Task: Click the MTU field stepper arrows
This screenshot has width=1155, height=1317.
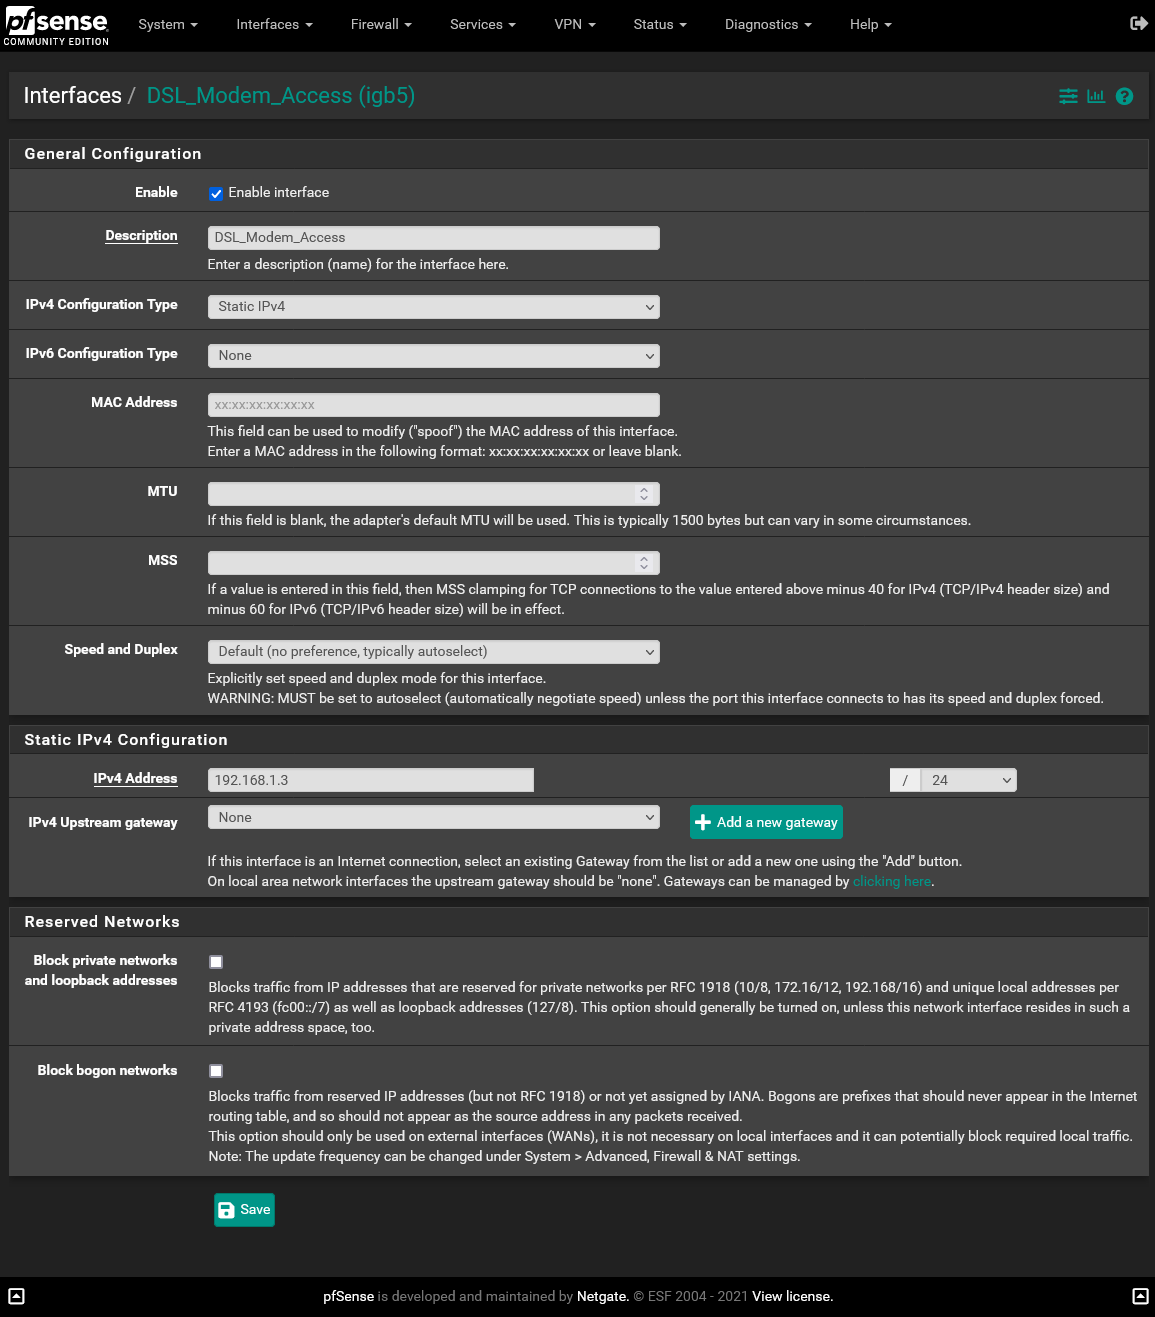Action: point(644,494)
